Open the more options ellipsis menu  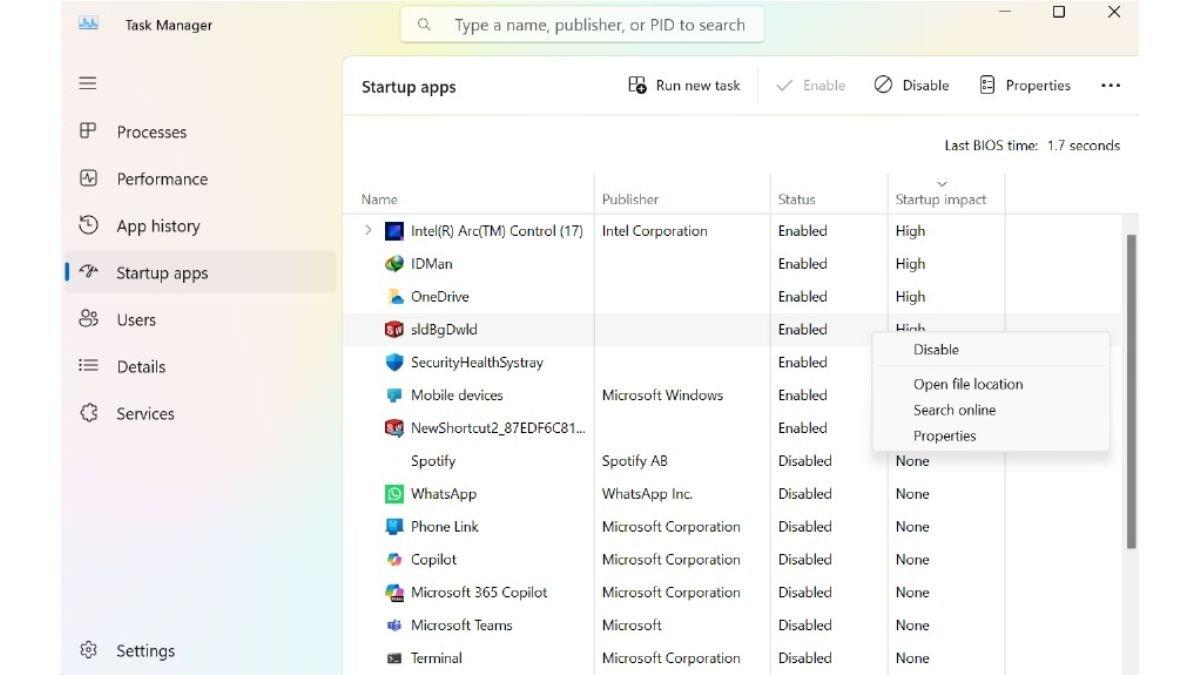pos(1110,86)
